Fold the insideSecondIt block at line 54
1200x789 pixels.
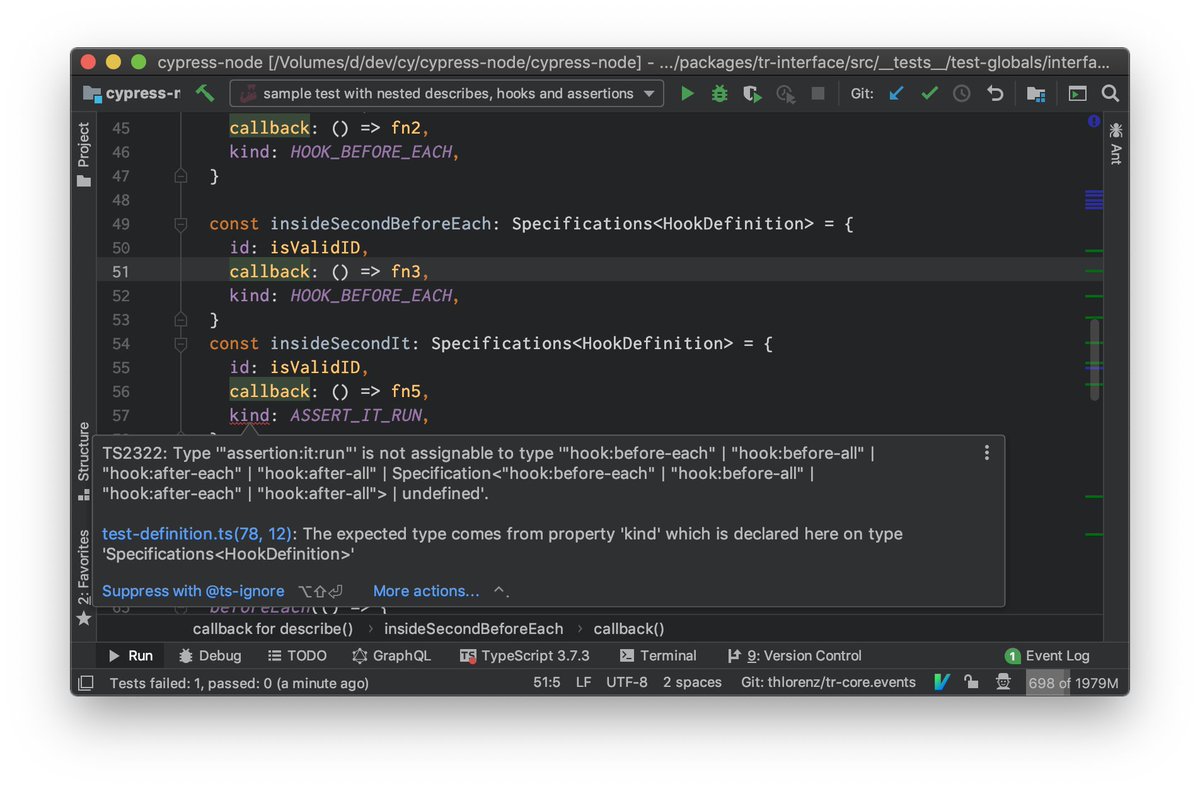click(x=181, y=344)
